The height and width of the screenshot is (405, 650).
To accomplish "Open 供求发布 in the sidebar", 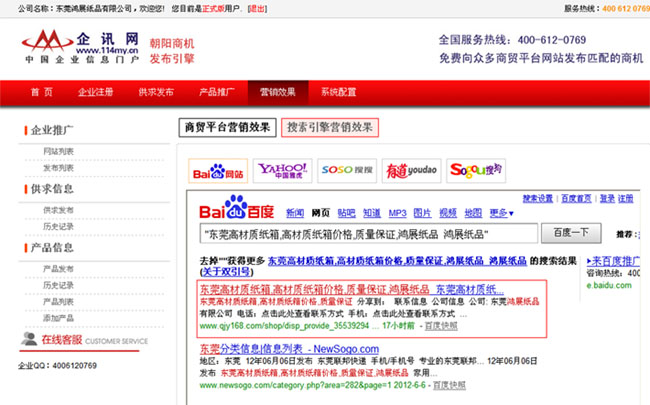I will [x=58, y=210].
